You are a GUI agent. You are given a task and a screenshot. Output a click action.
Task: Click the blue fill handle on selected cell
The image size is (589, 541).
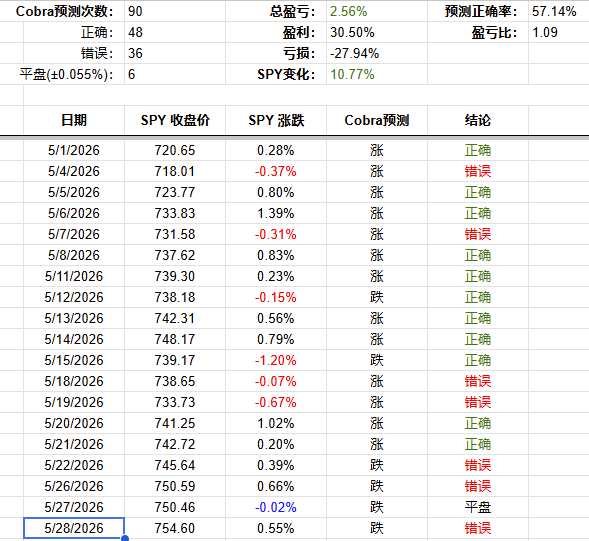coord(125,538)
